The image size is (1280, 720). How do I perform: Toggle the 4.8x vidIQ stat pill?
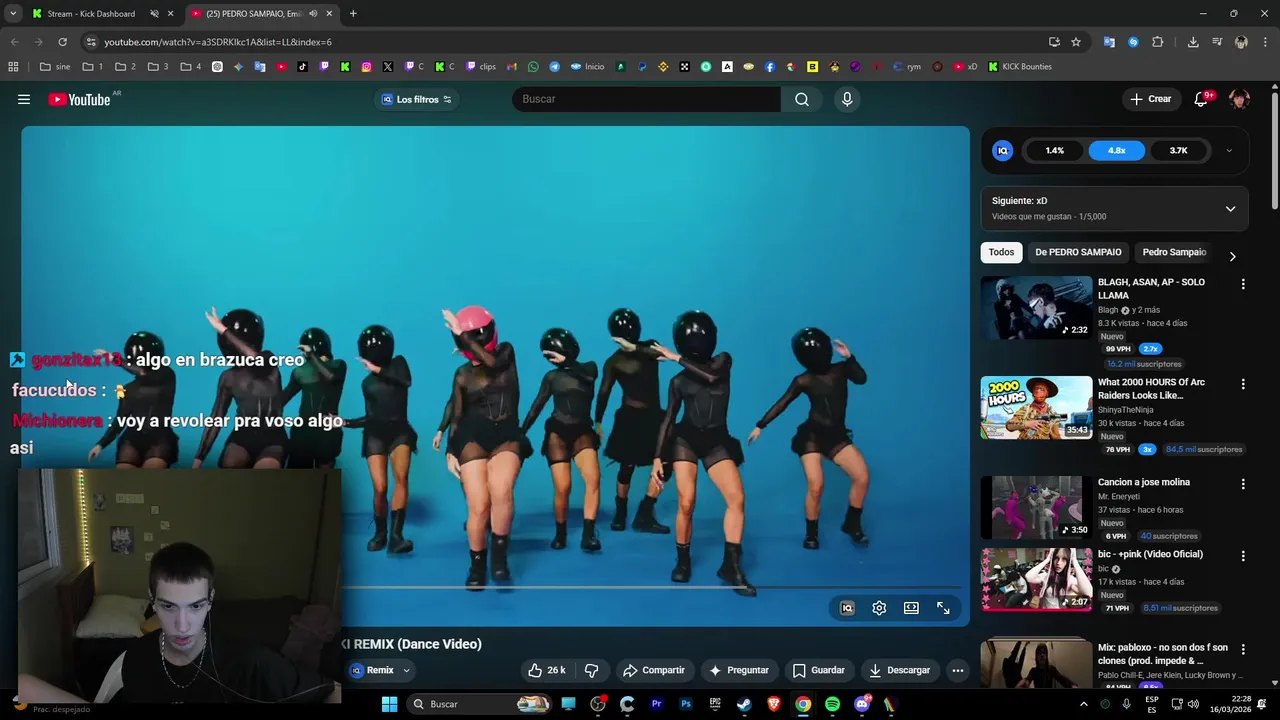click(x=1116, y=150)
